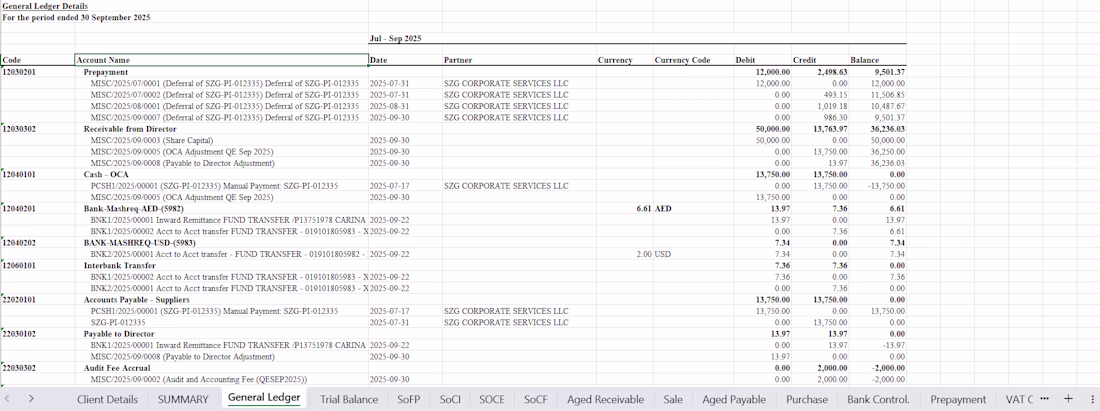Select the Jul - Sep 2025 header cell
The height and width of the screenshot is (411, 1100).
click(395, 39)
